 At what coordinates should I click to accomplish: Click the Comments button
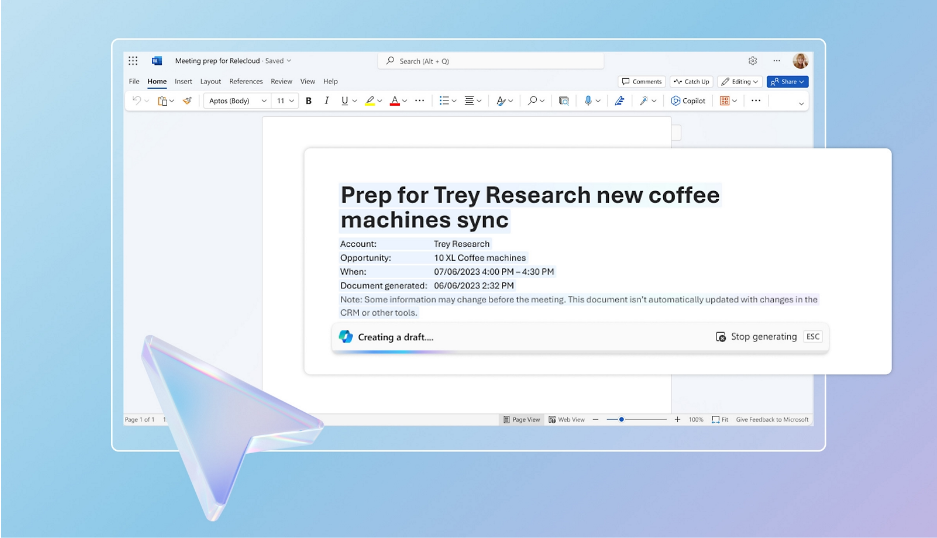pos(642,81)
